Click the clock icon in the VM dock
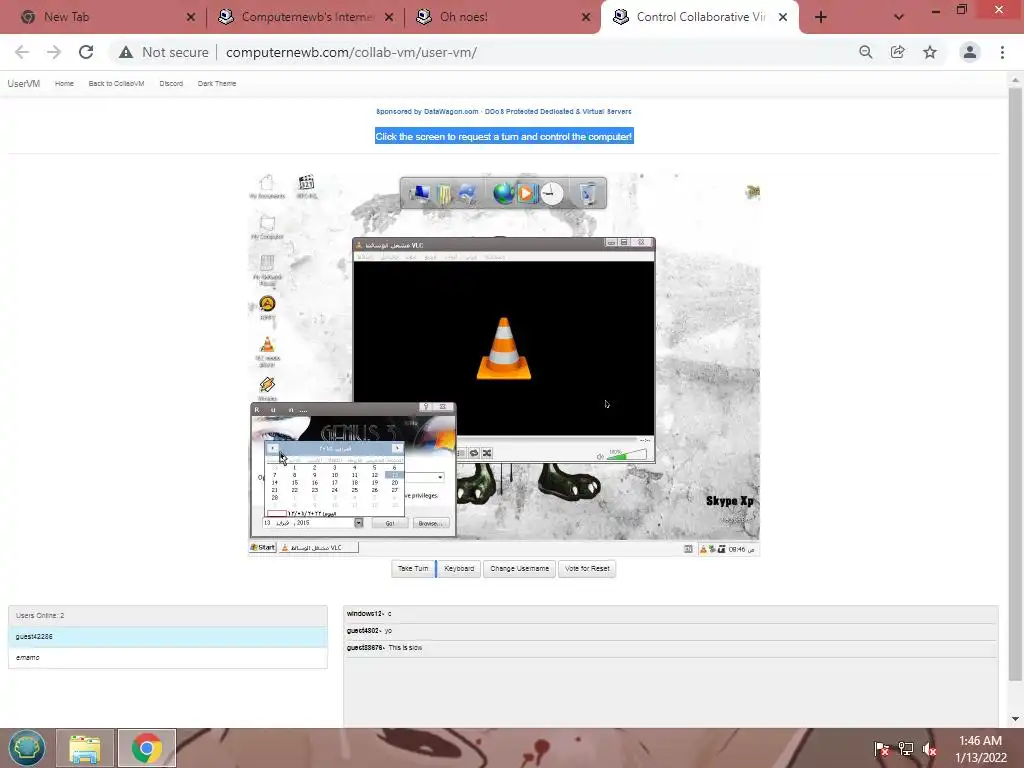 pos(552,193)
